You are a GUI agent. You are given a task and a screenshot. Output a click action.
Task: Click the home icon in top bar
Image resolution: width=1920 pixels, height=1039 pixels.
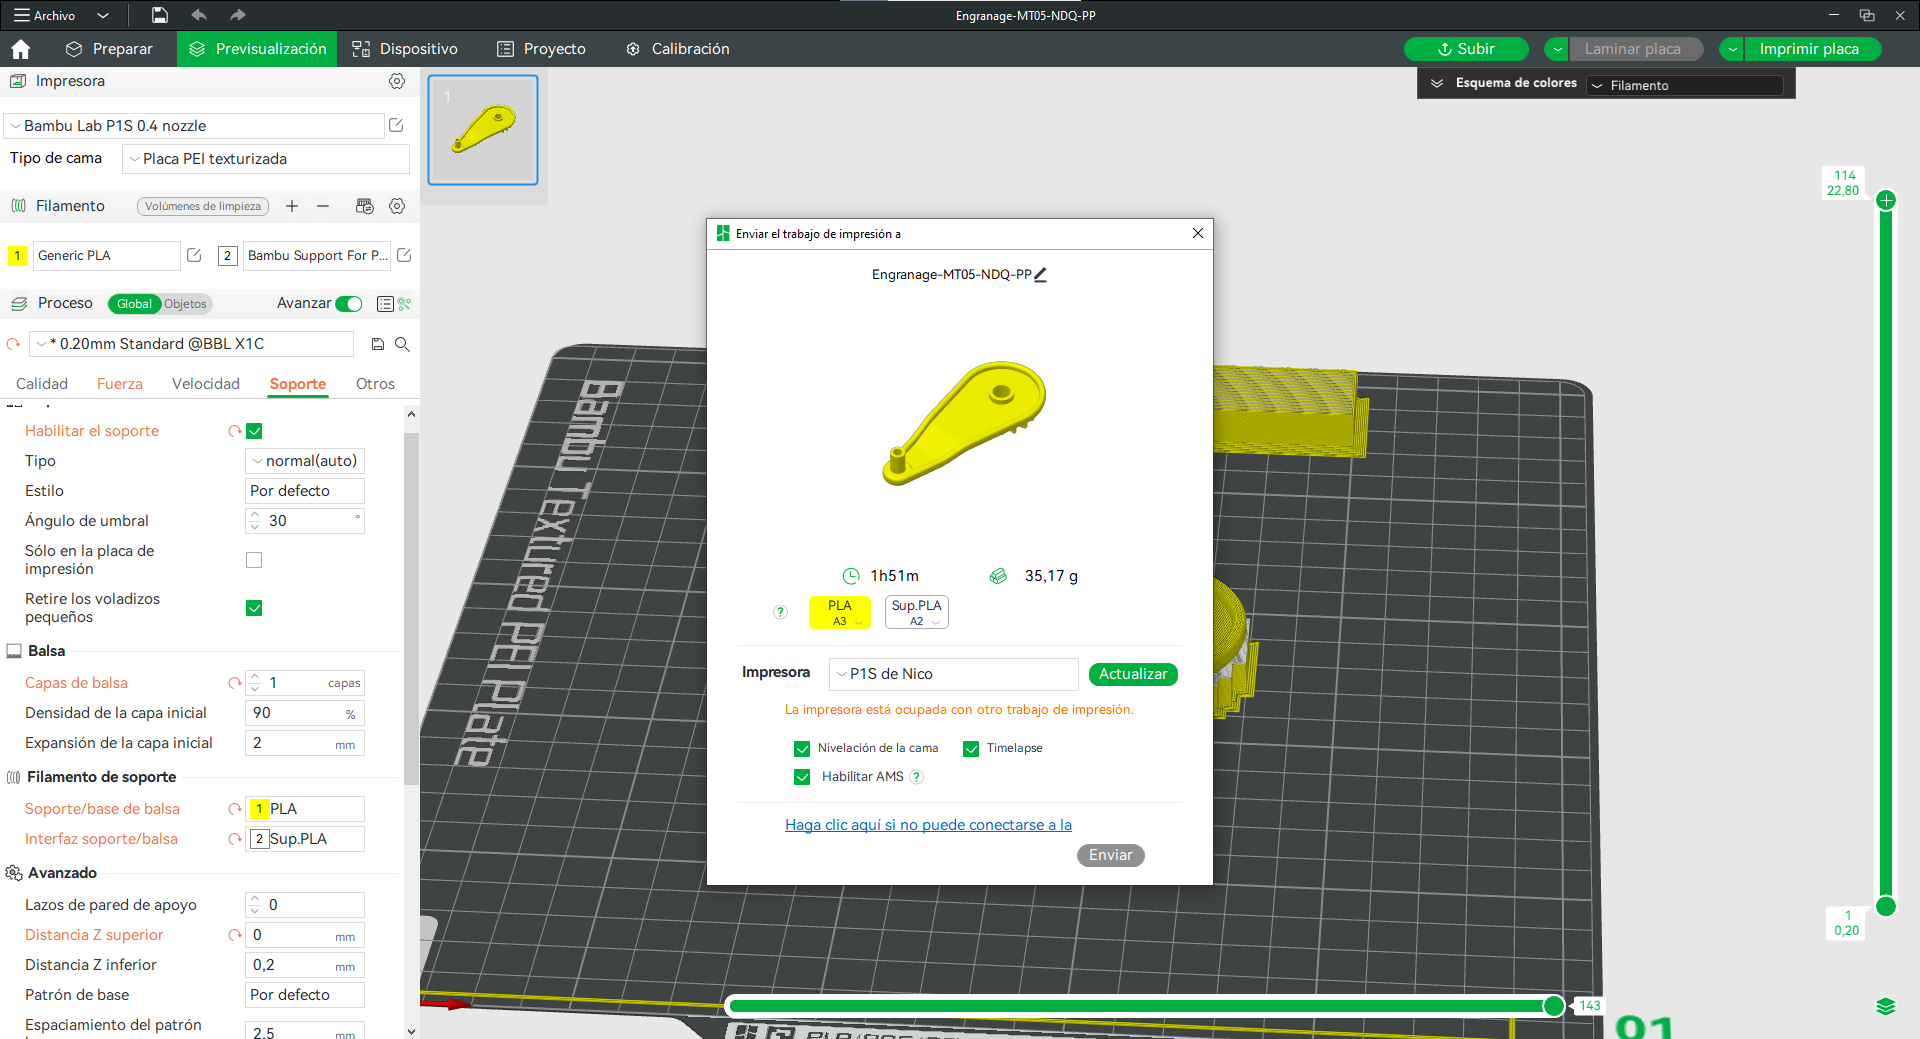coord(20,49)
